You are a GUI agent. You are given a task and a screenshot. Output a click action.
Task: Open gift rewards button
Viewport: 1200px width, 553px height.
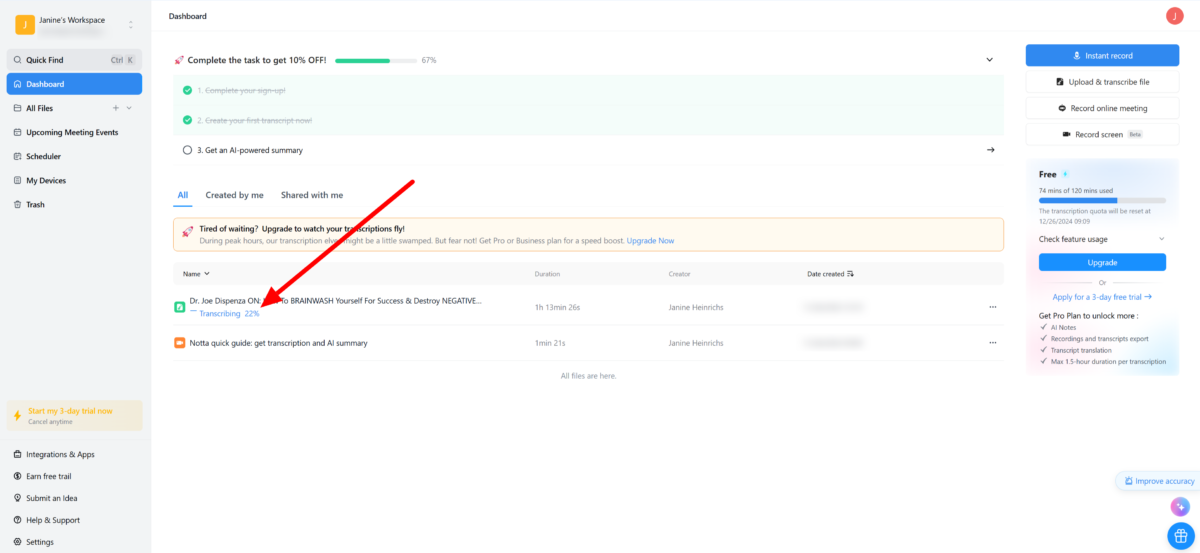pyautogui.click(x=1181, y=535)
